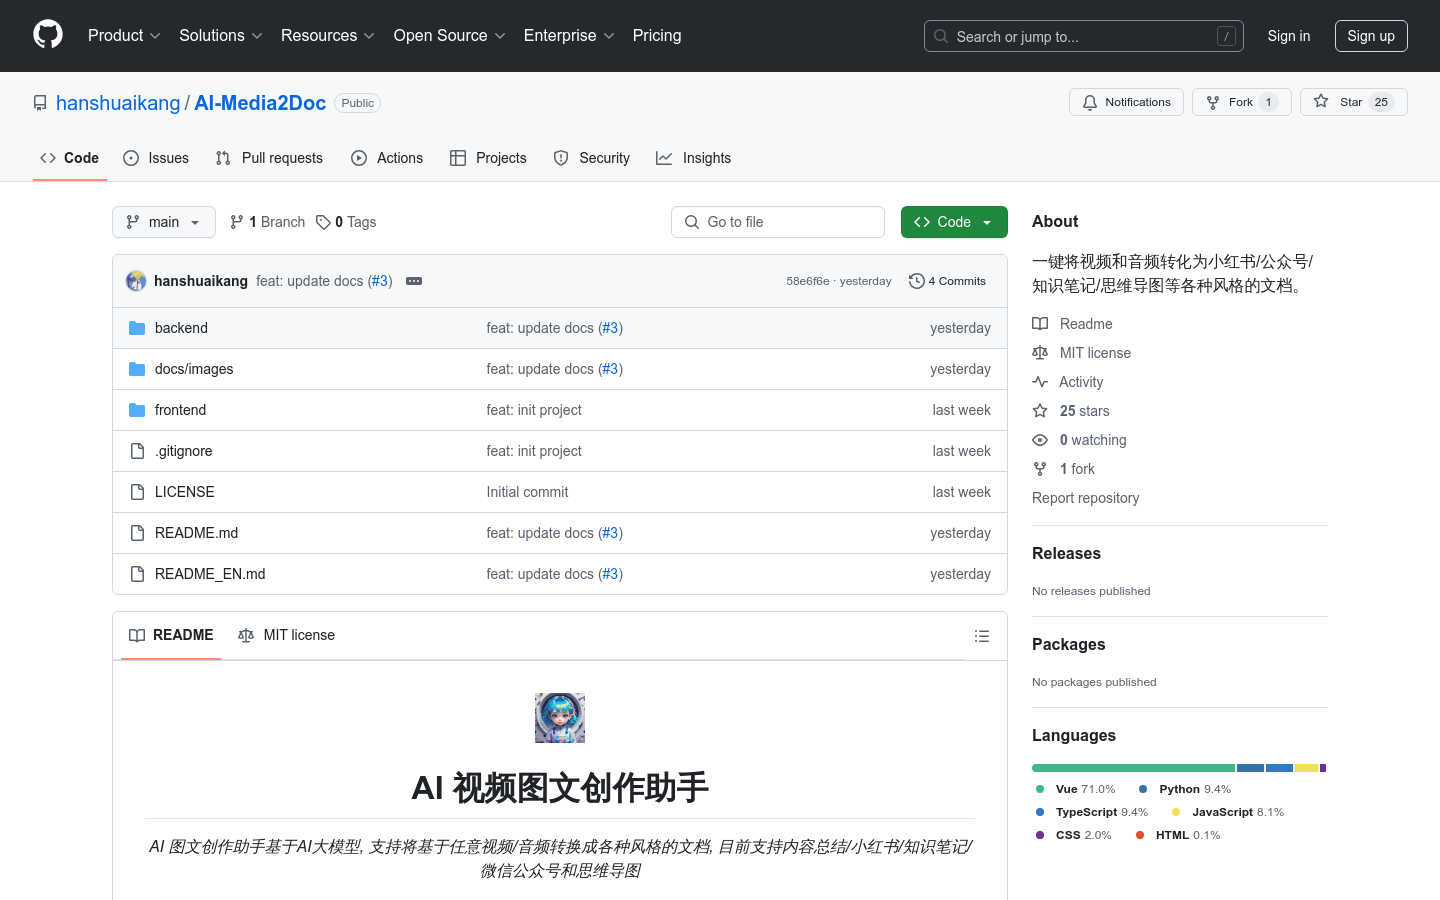Open the backend folder icon
Screen dimensions: 1440x900
(x=137, y=328)
